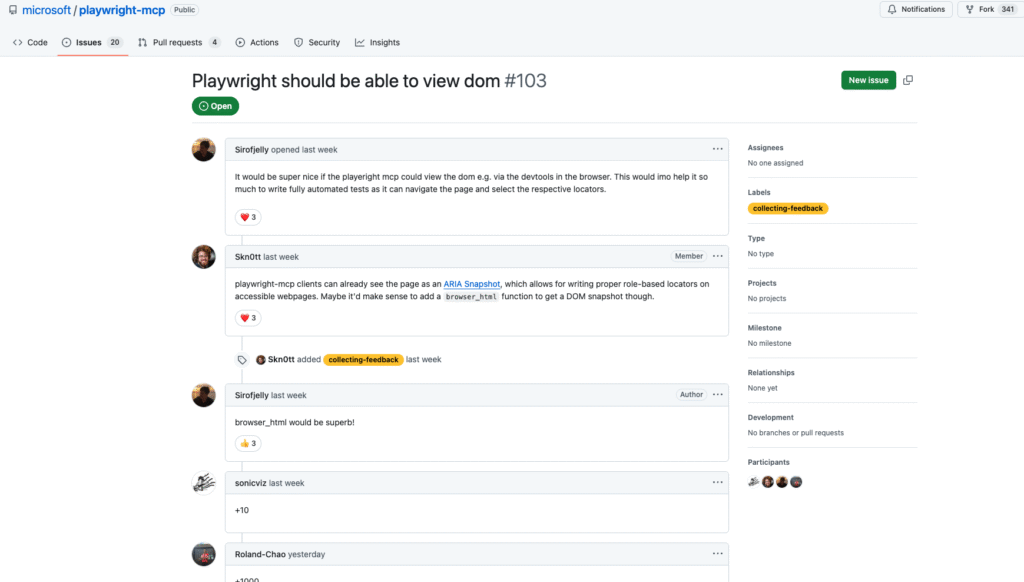Click the GitHub octocat repo icon
This screenshot has width=1024, height=582.
click(11, 10)
